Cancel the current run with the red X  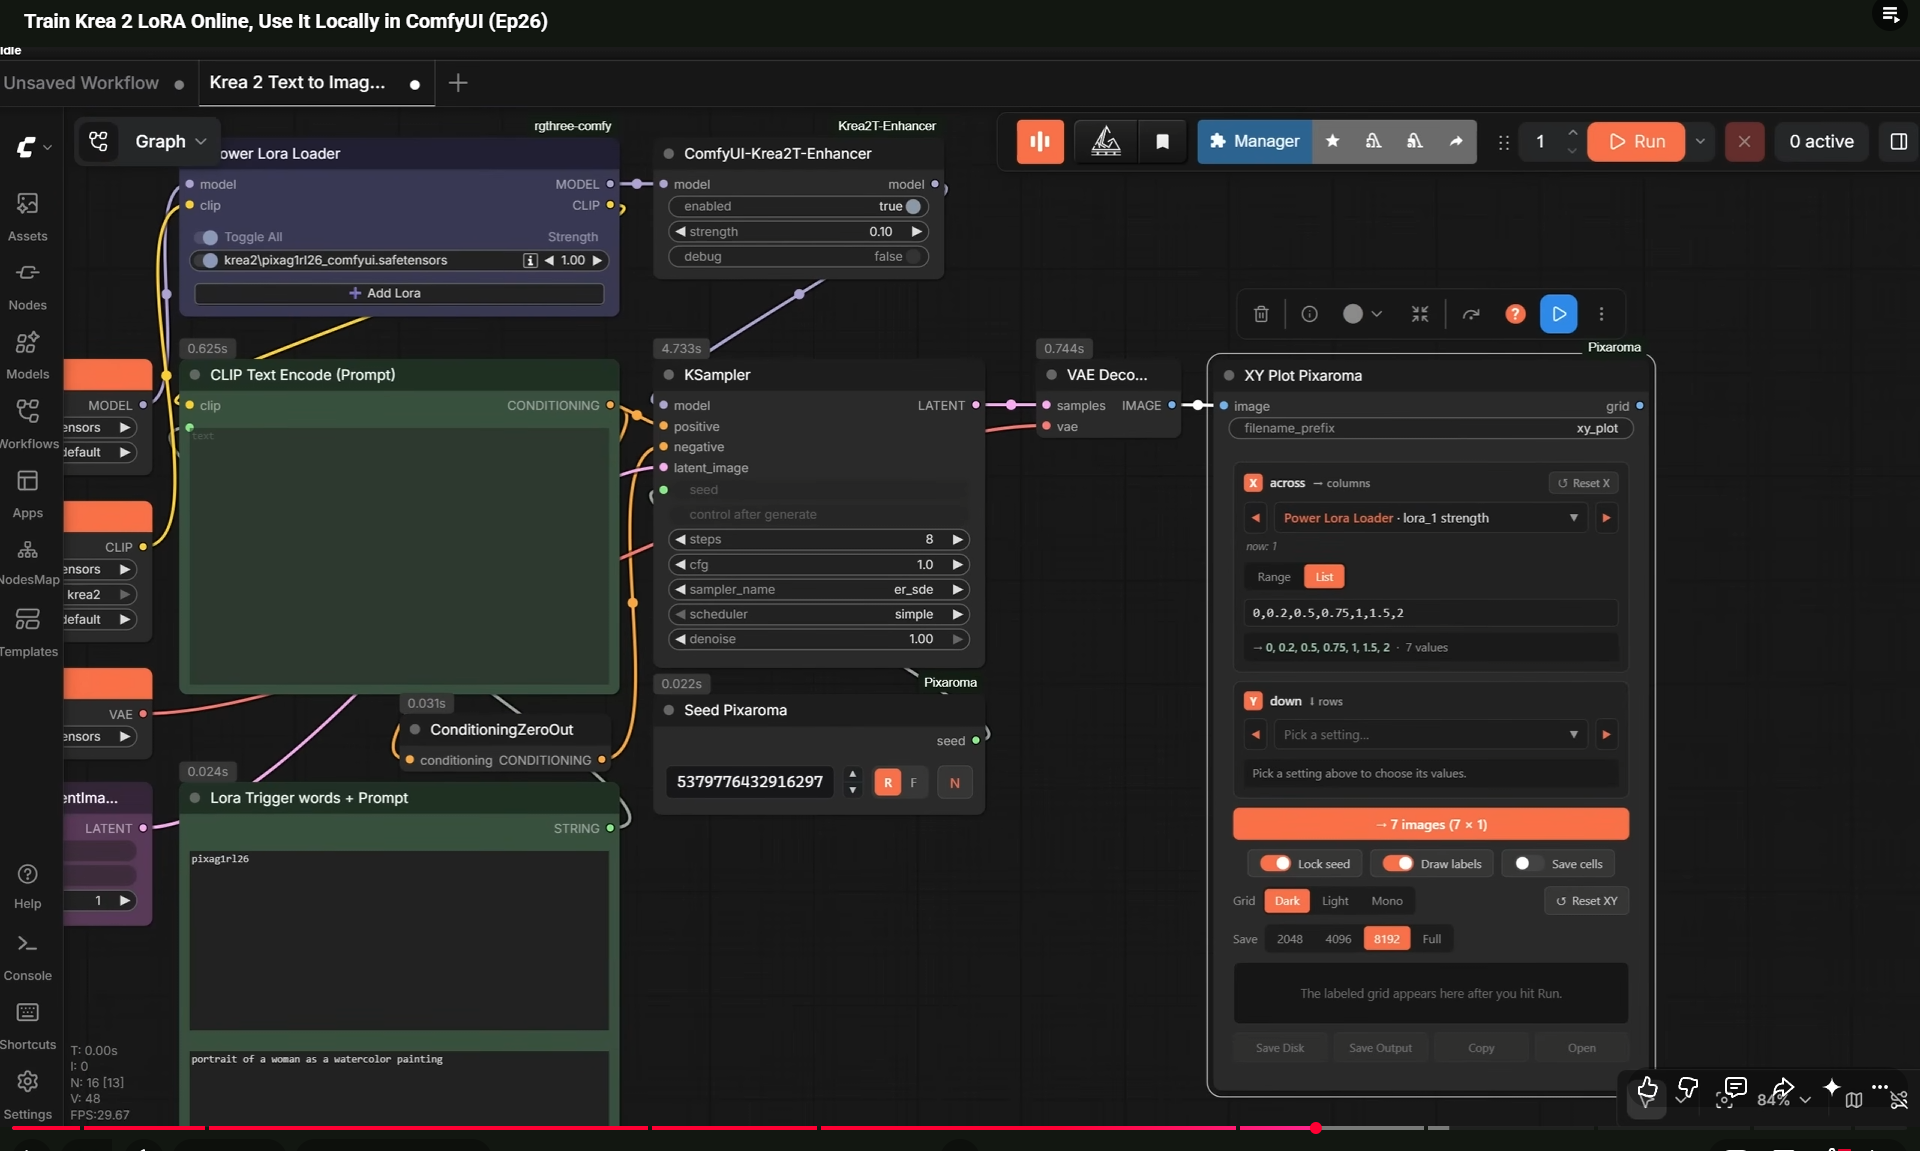(x=1744, y=142)
